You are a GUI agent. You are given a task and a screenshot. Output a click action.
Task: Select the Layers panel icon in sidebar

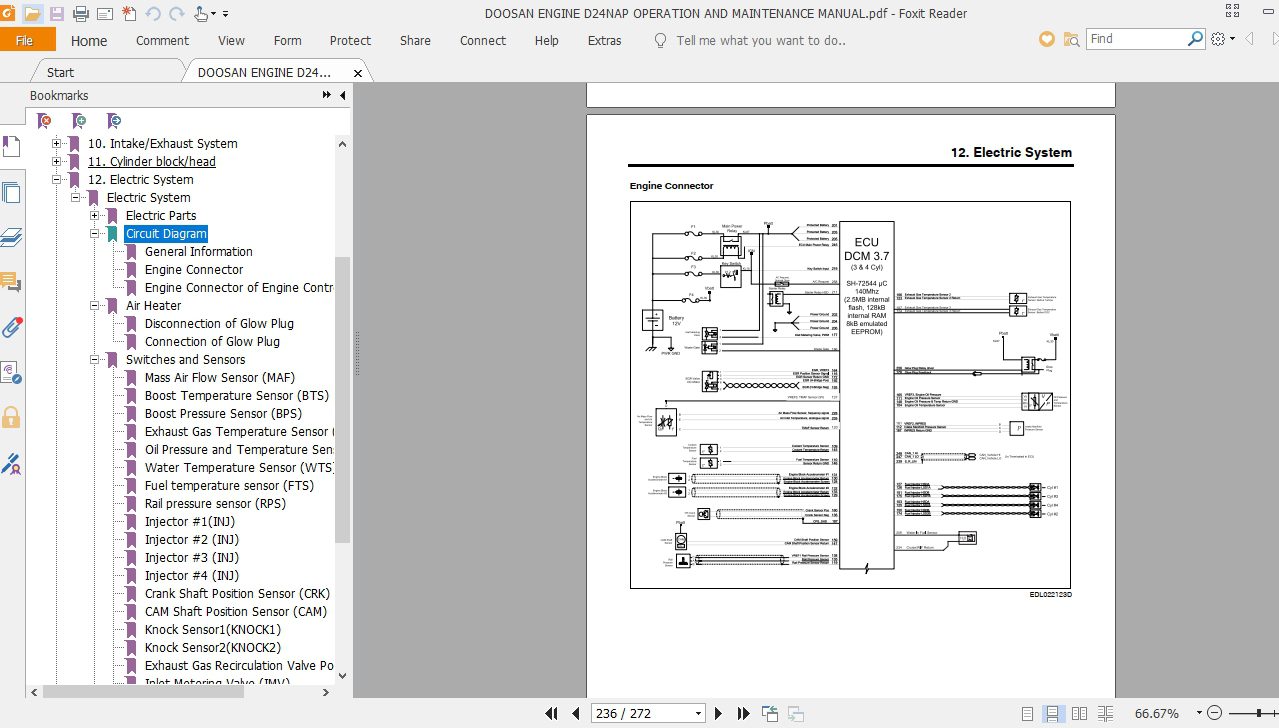pos(13,237)
